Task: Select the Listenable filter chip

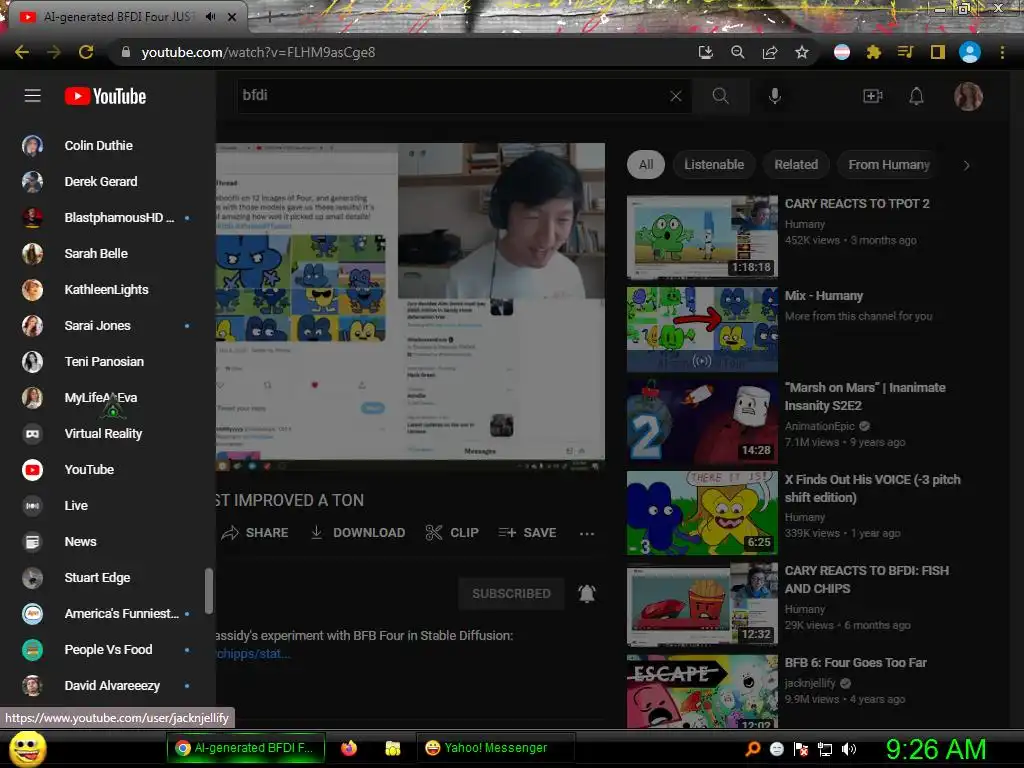Action: (714, 165)
